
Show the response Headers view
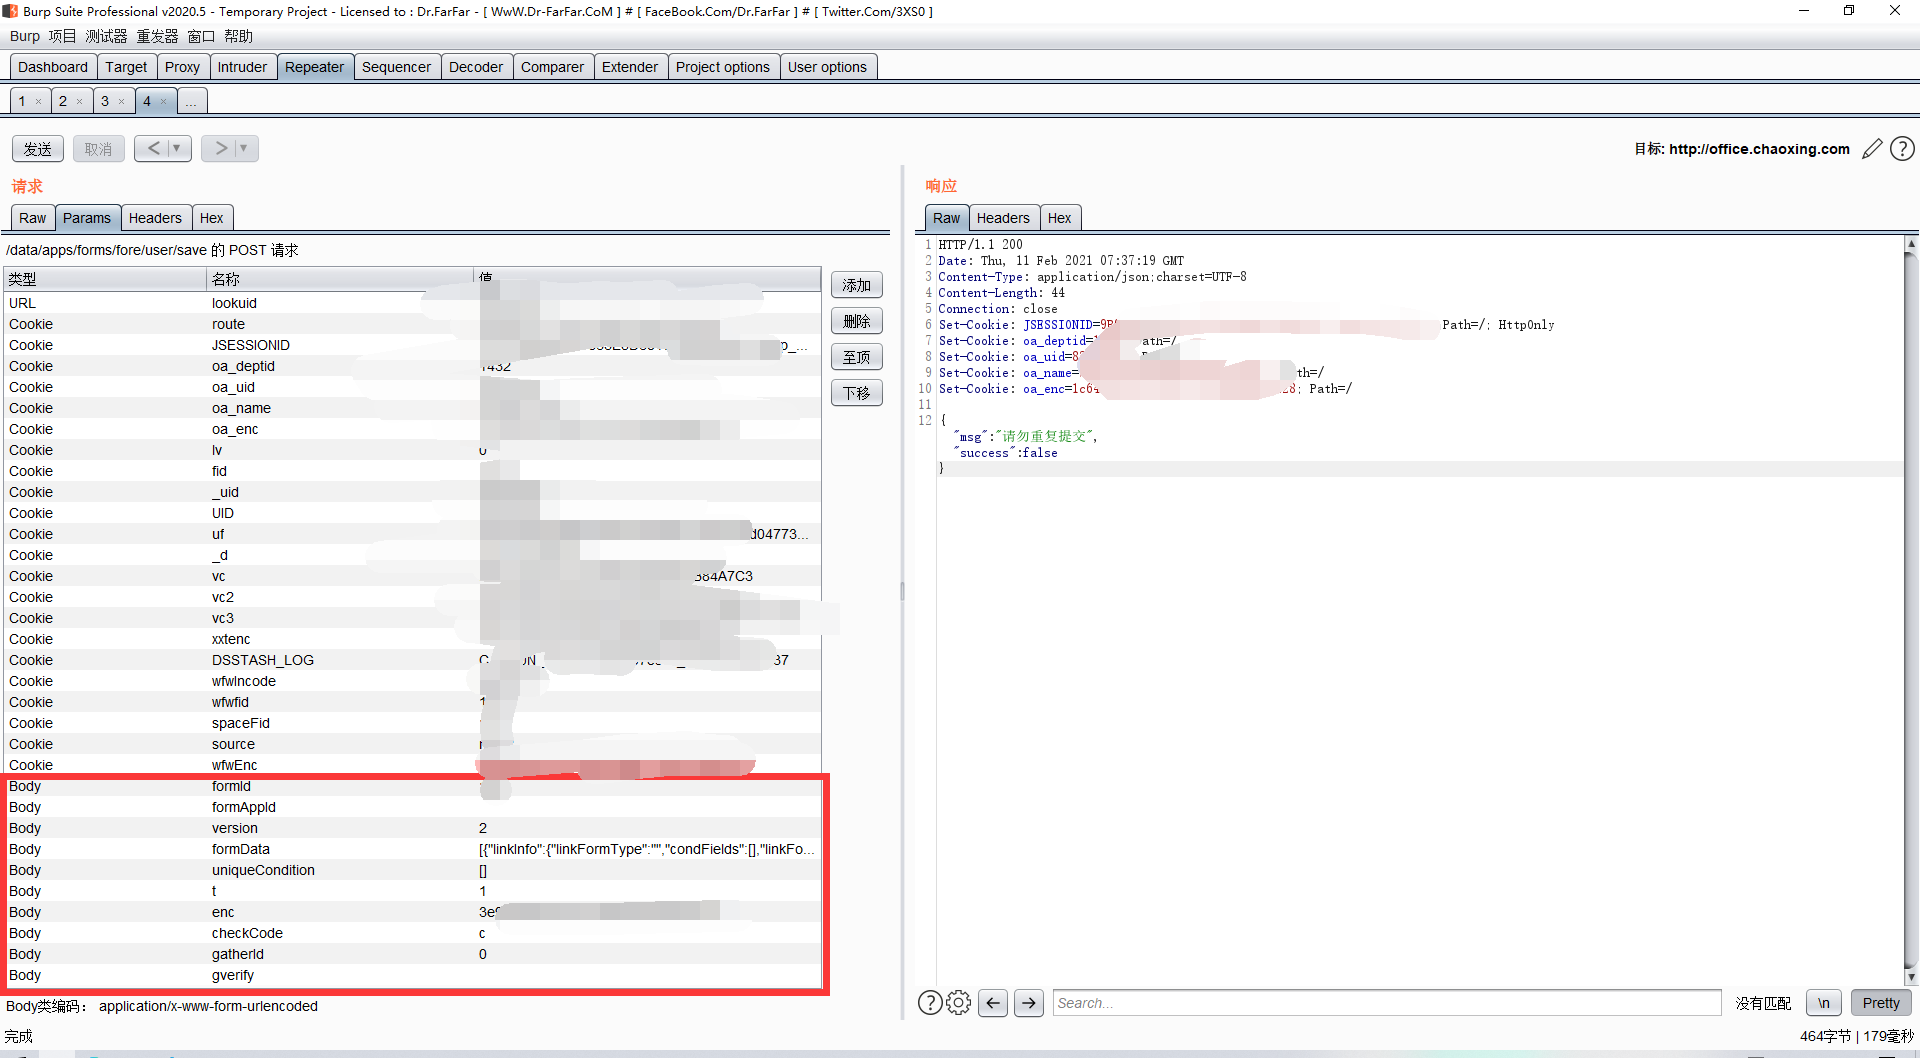(x=1003, y=218)
